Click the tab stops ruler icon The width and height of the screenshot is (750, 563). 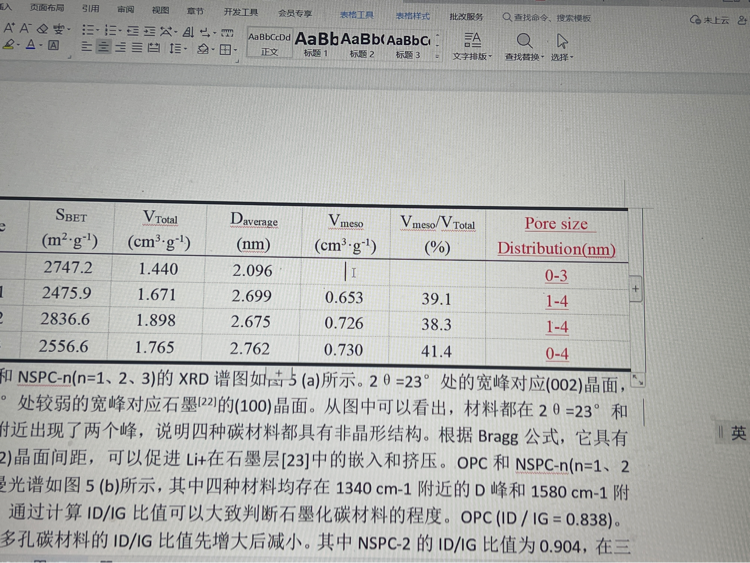(227, 33)
